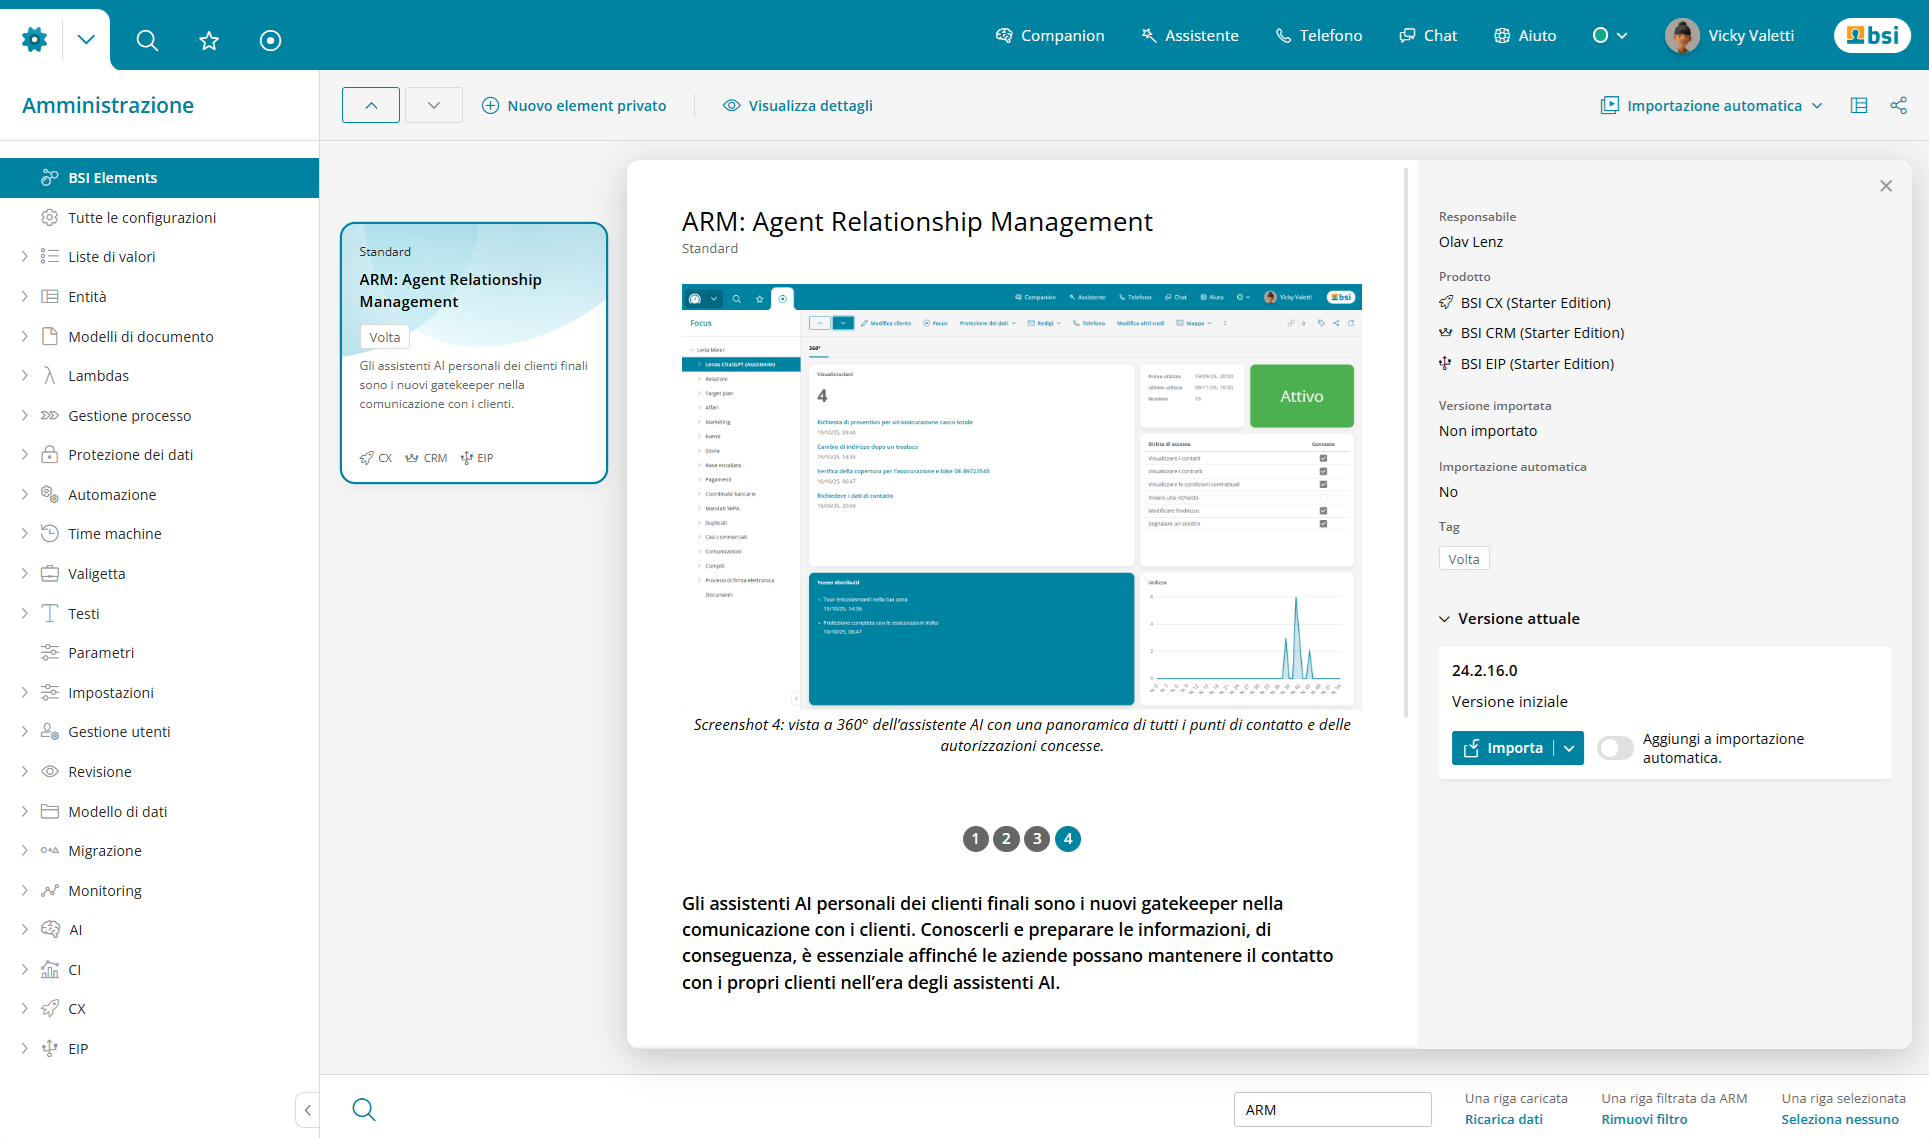1929x1138 pixels.
Task: Close the detail panel with X
Action: [x=1886, y=186]
